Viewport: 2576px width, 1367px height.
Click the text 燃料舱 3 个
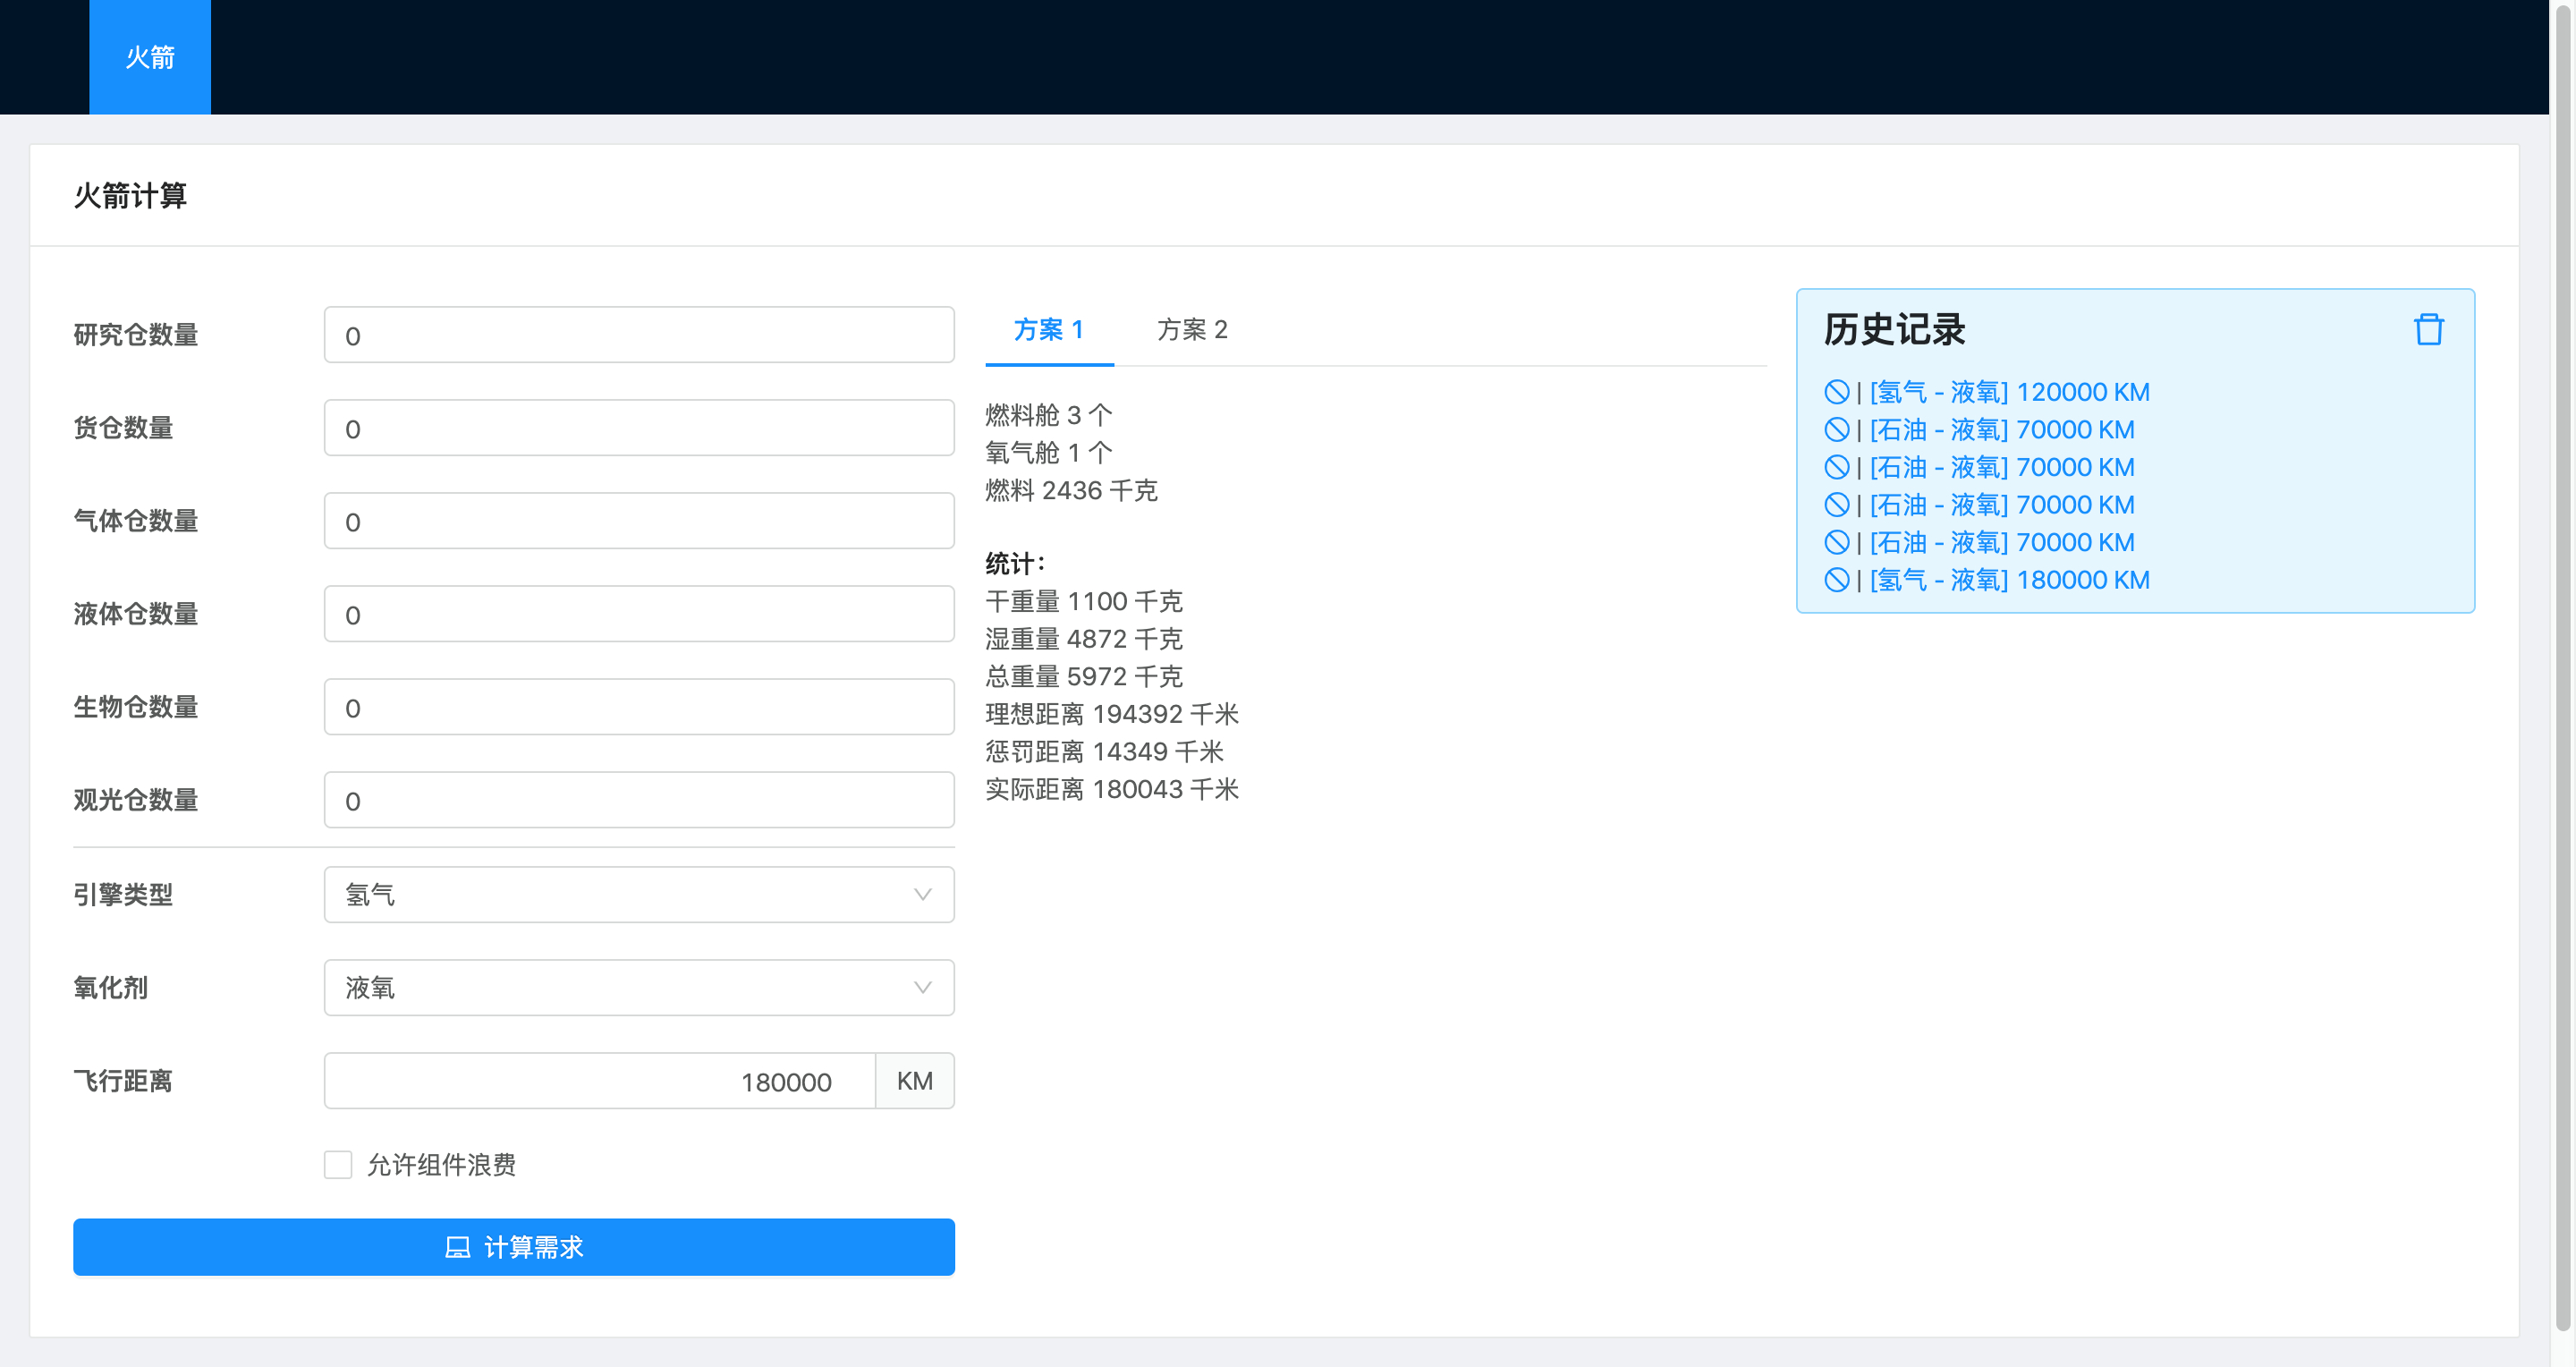1048,414
